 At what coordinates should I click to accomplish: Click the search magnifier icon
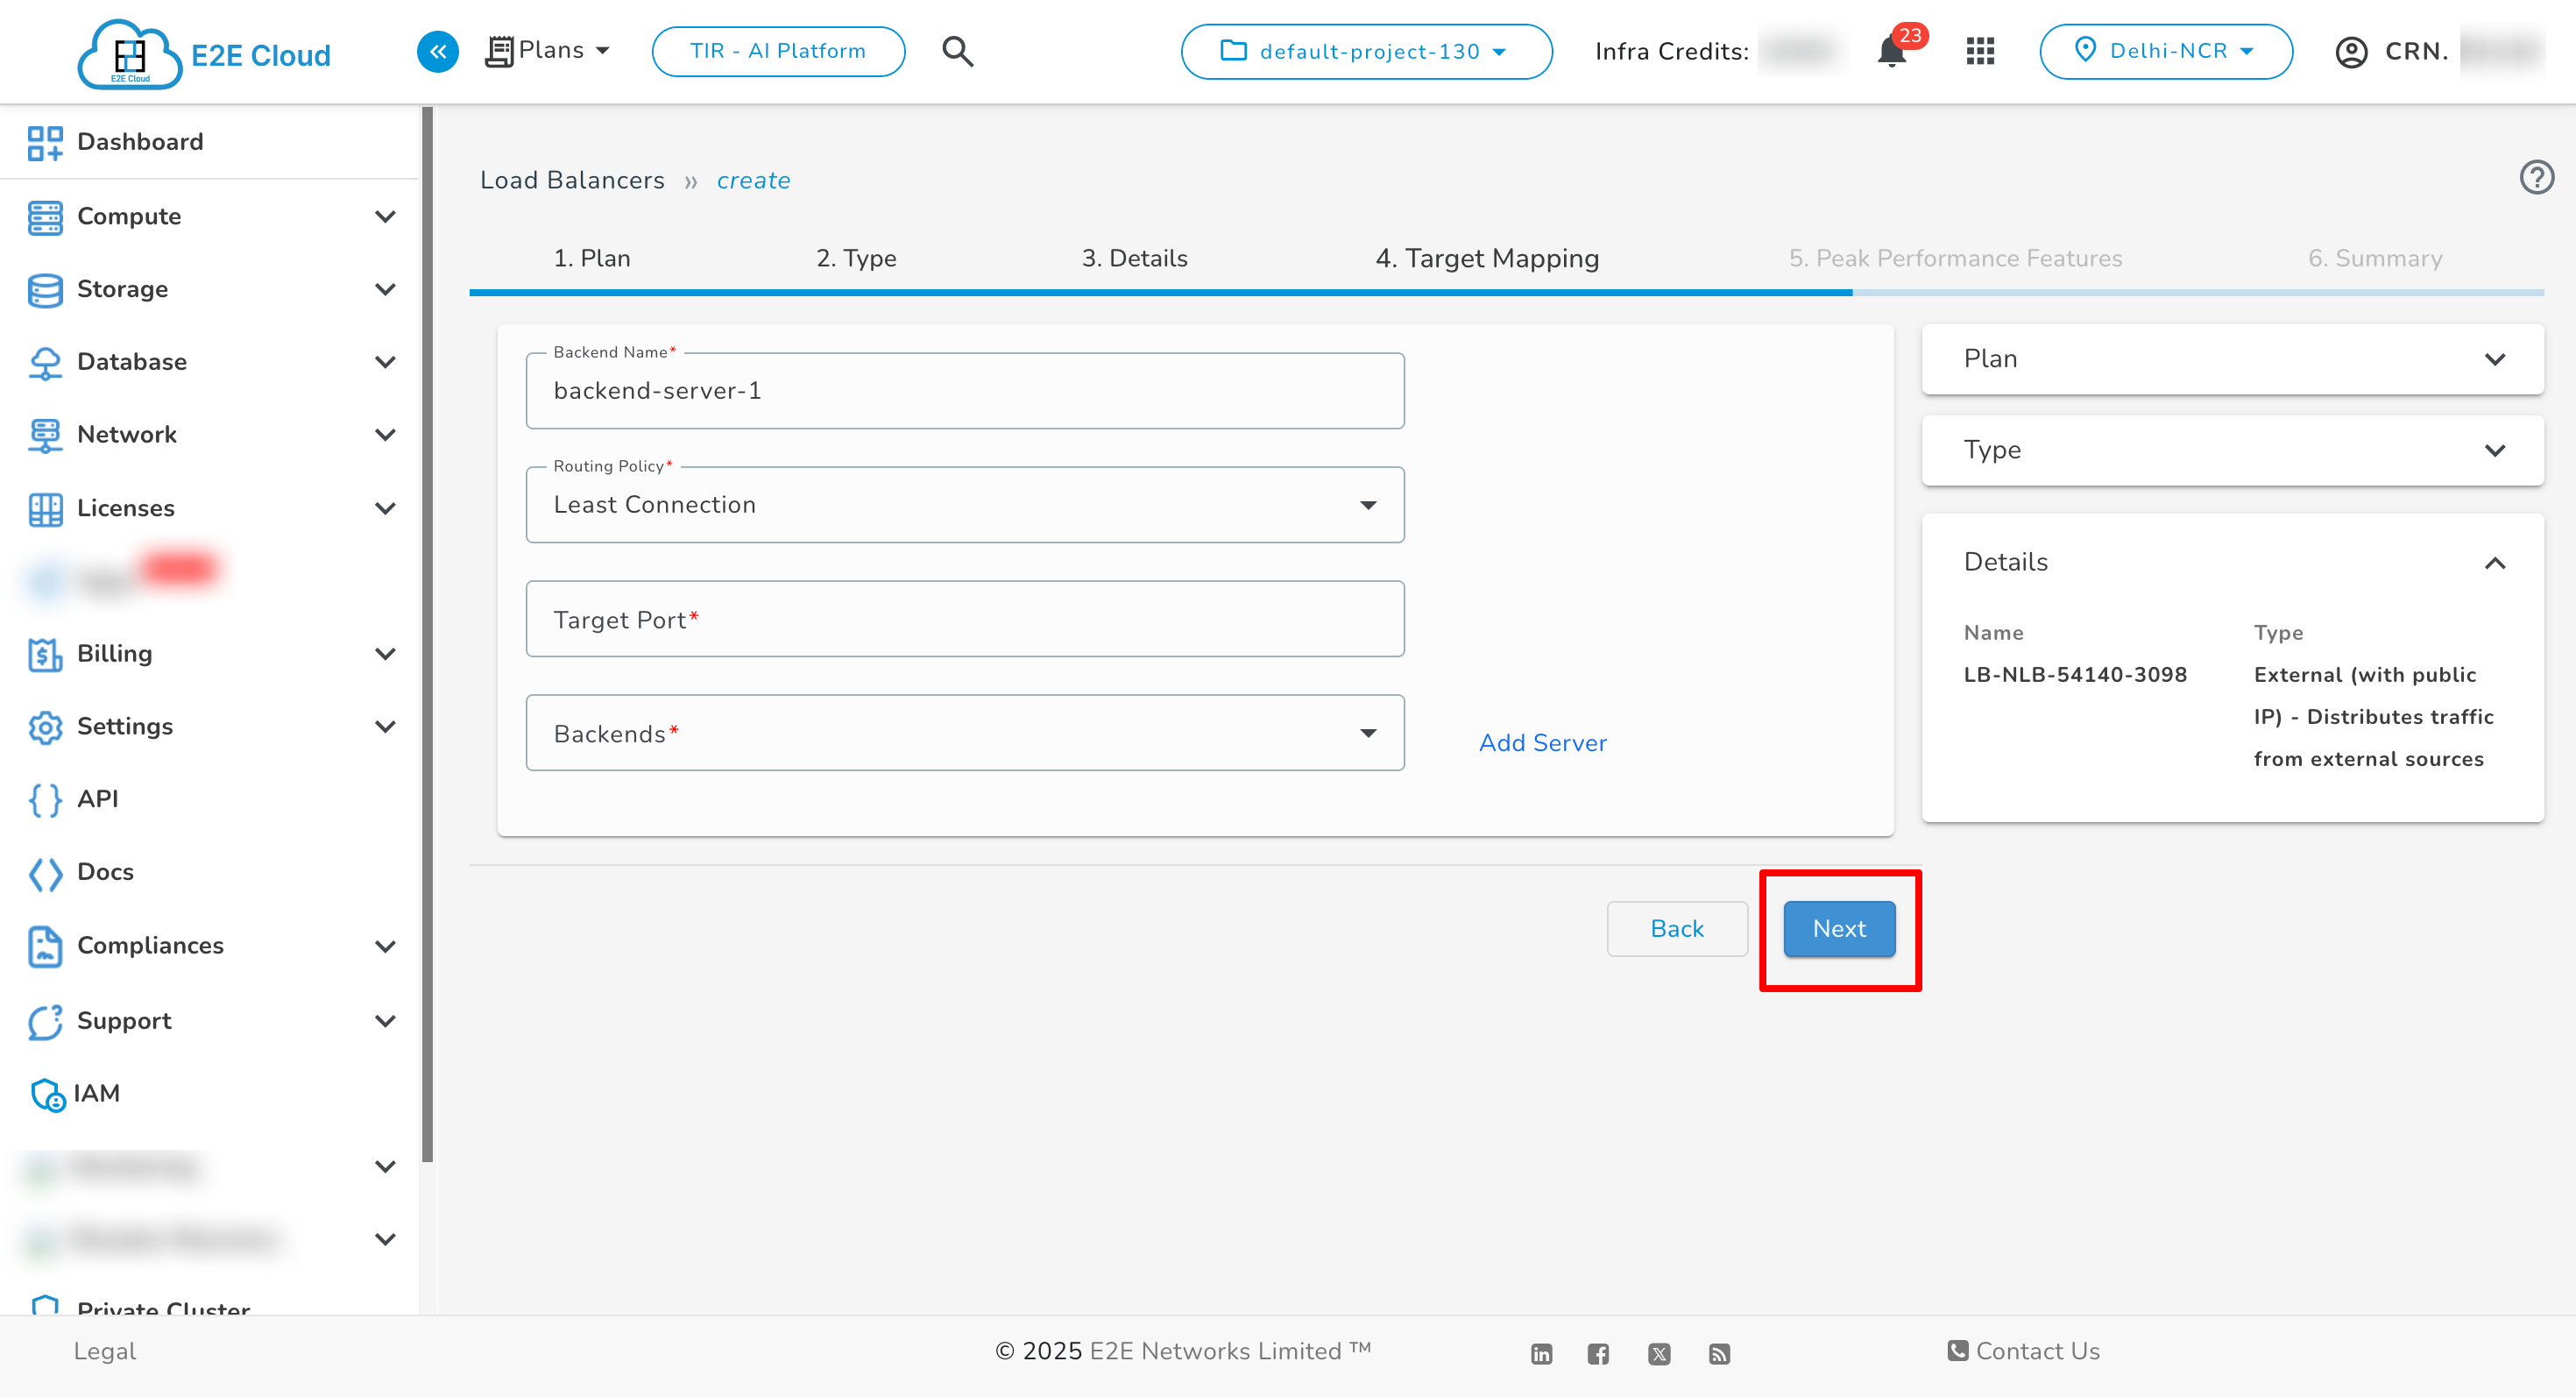tap(957, 52)
